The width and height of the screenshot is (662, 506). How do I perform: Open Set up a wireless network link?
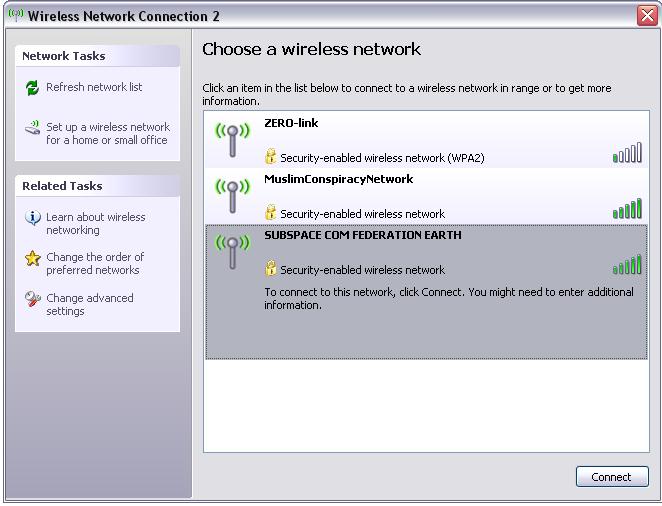[x=108, y=133]
